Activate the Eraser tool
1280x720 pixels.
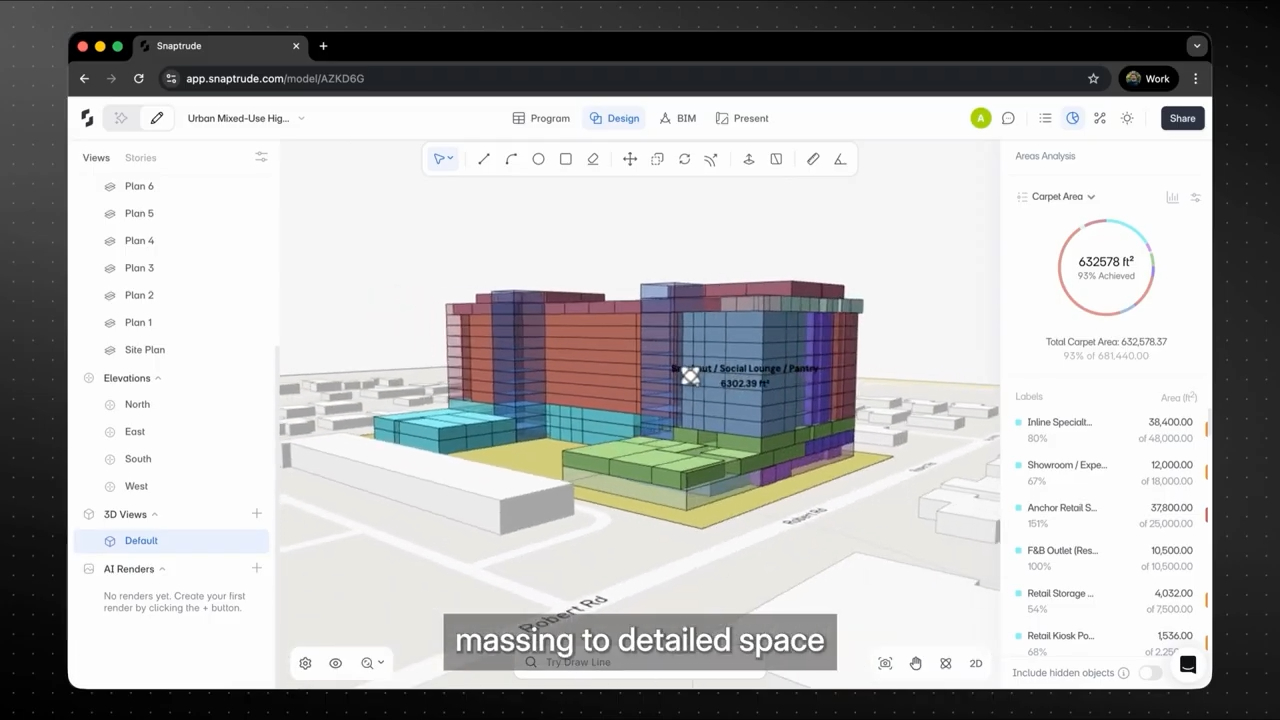pos(593,159)
